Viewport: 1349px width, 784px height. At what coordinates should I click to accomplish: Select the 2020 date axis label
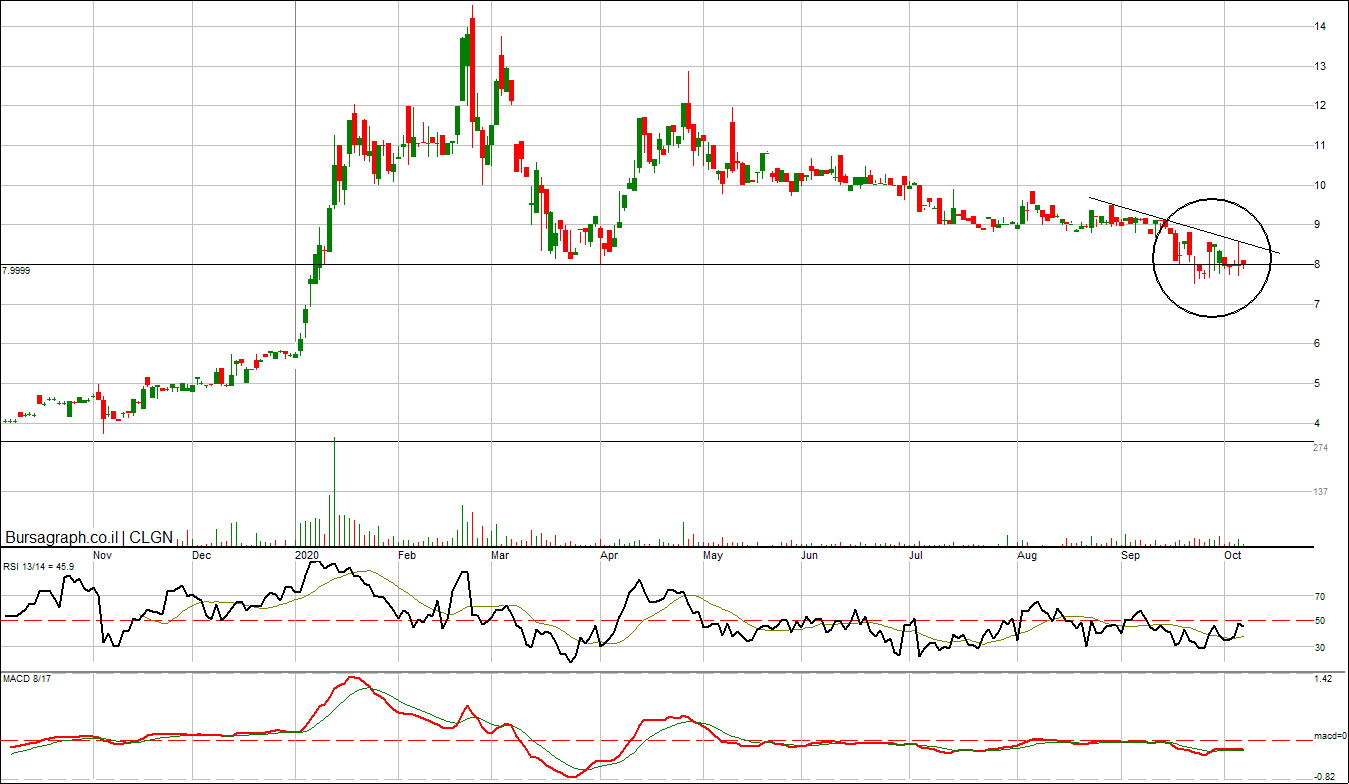point(308,554)
